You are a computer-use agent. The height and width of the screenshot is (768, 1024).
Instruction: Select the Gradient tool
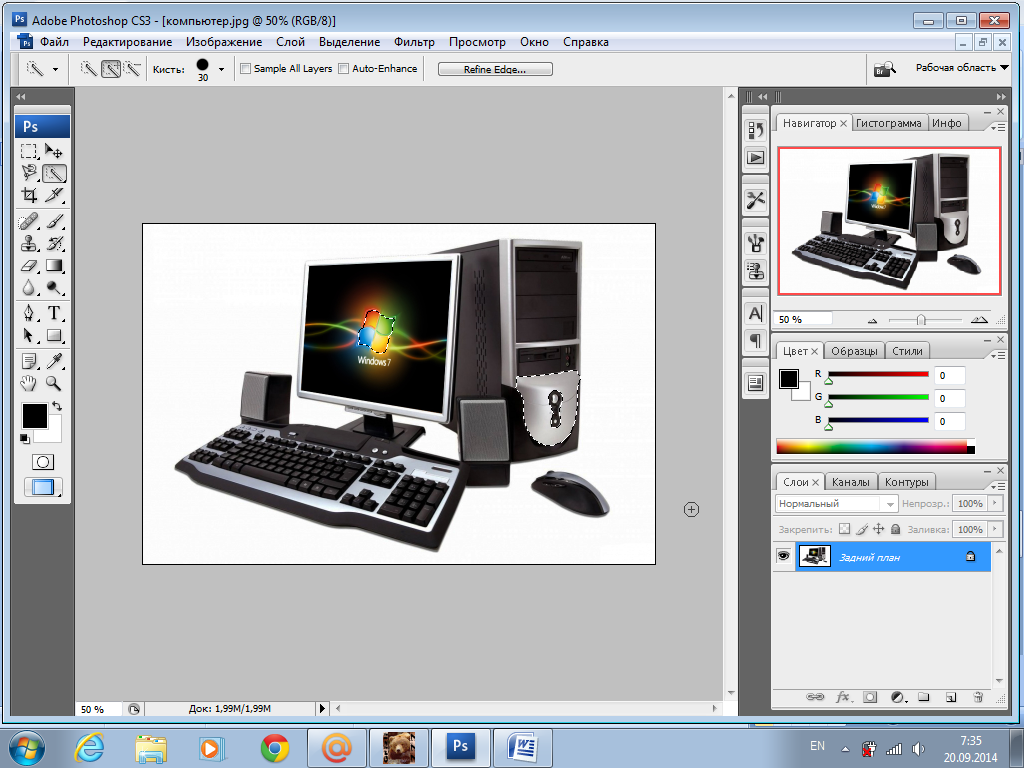click(54, 266)
